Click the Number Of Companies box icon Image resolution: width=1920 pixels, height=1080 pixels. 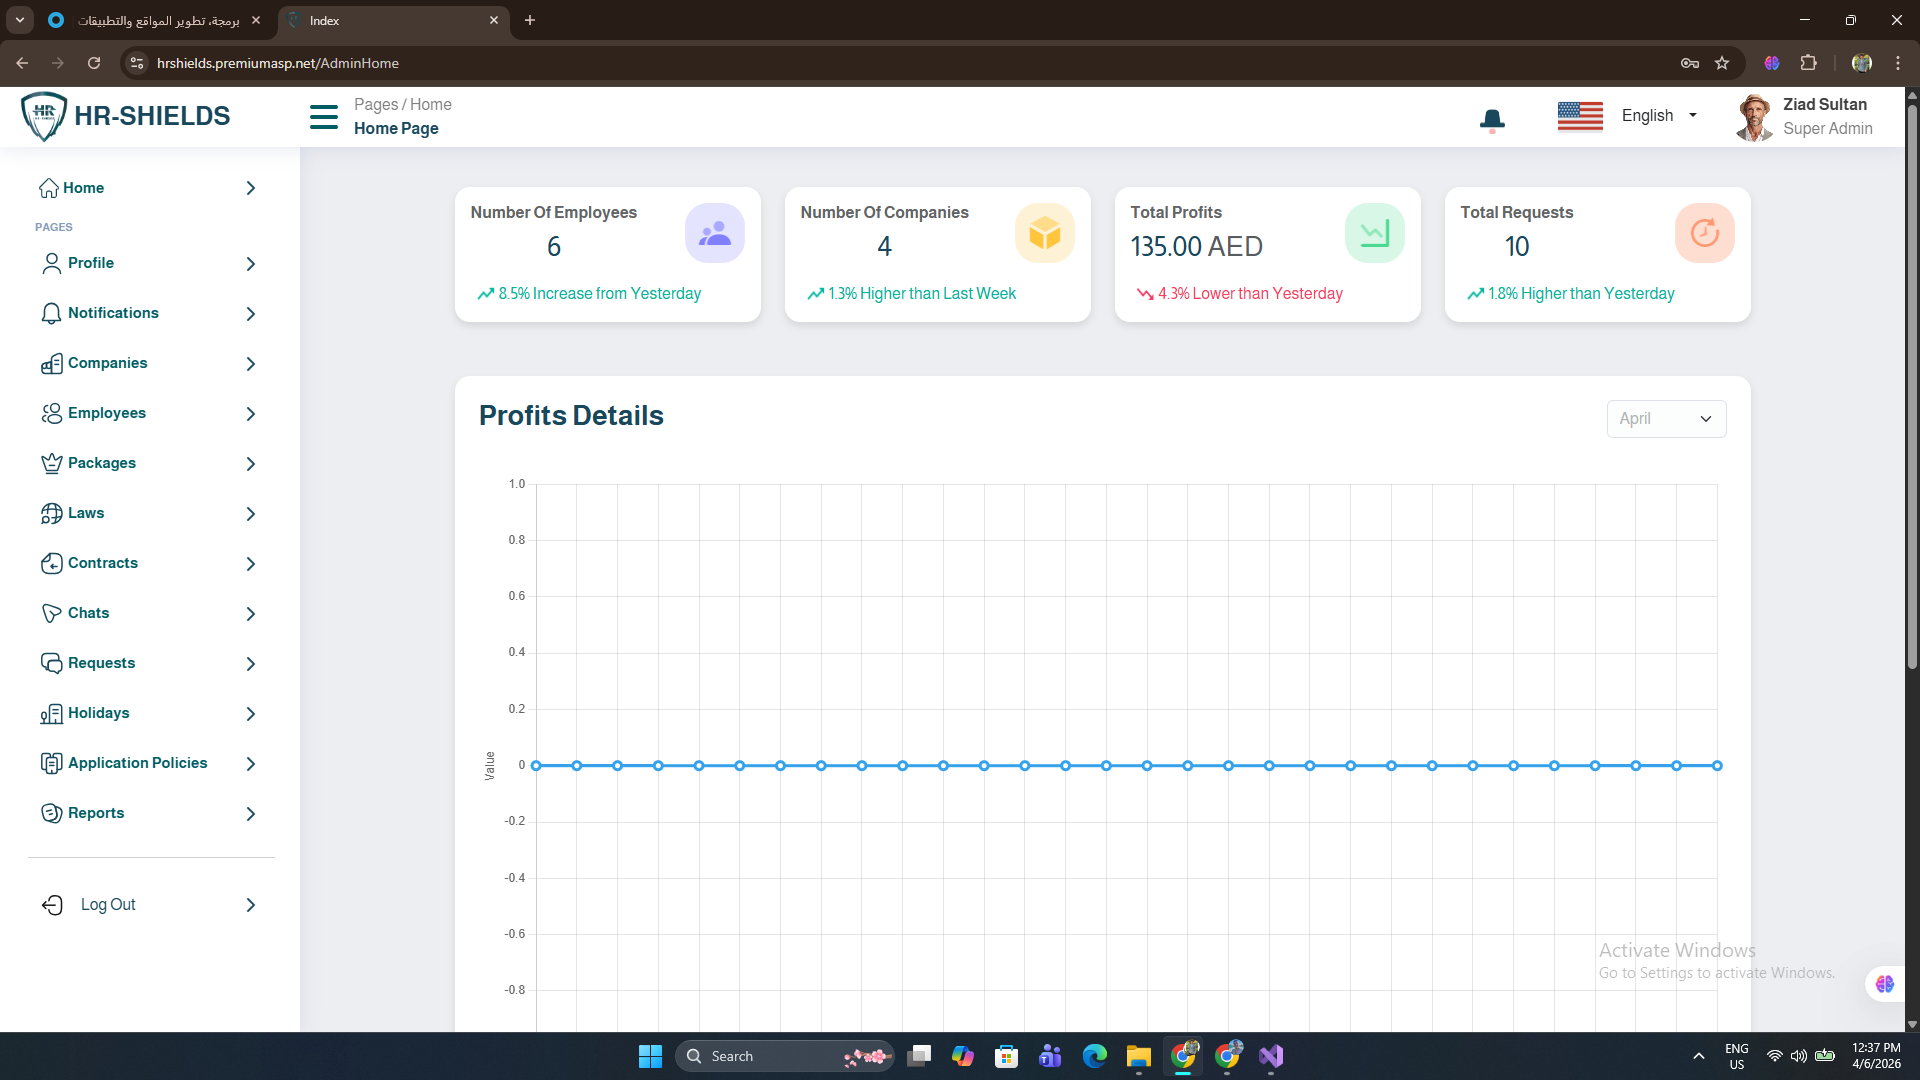coord(1044,233)
